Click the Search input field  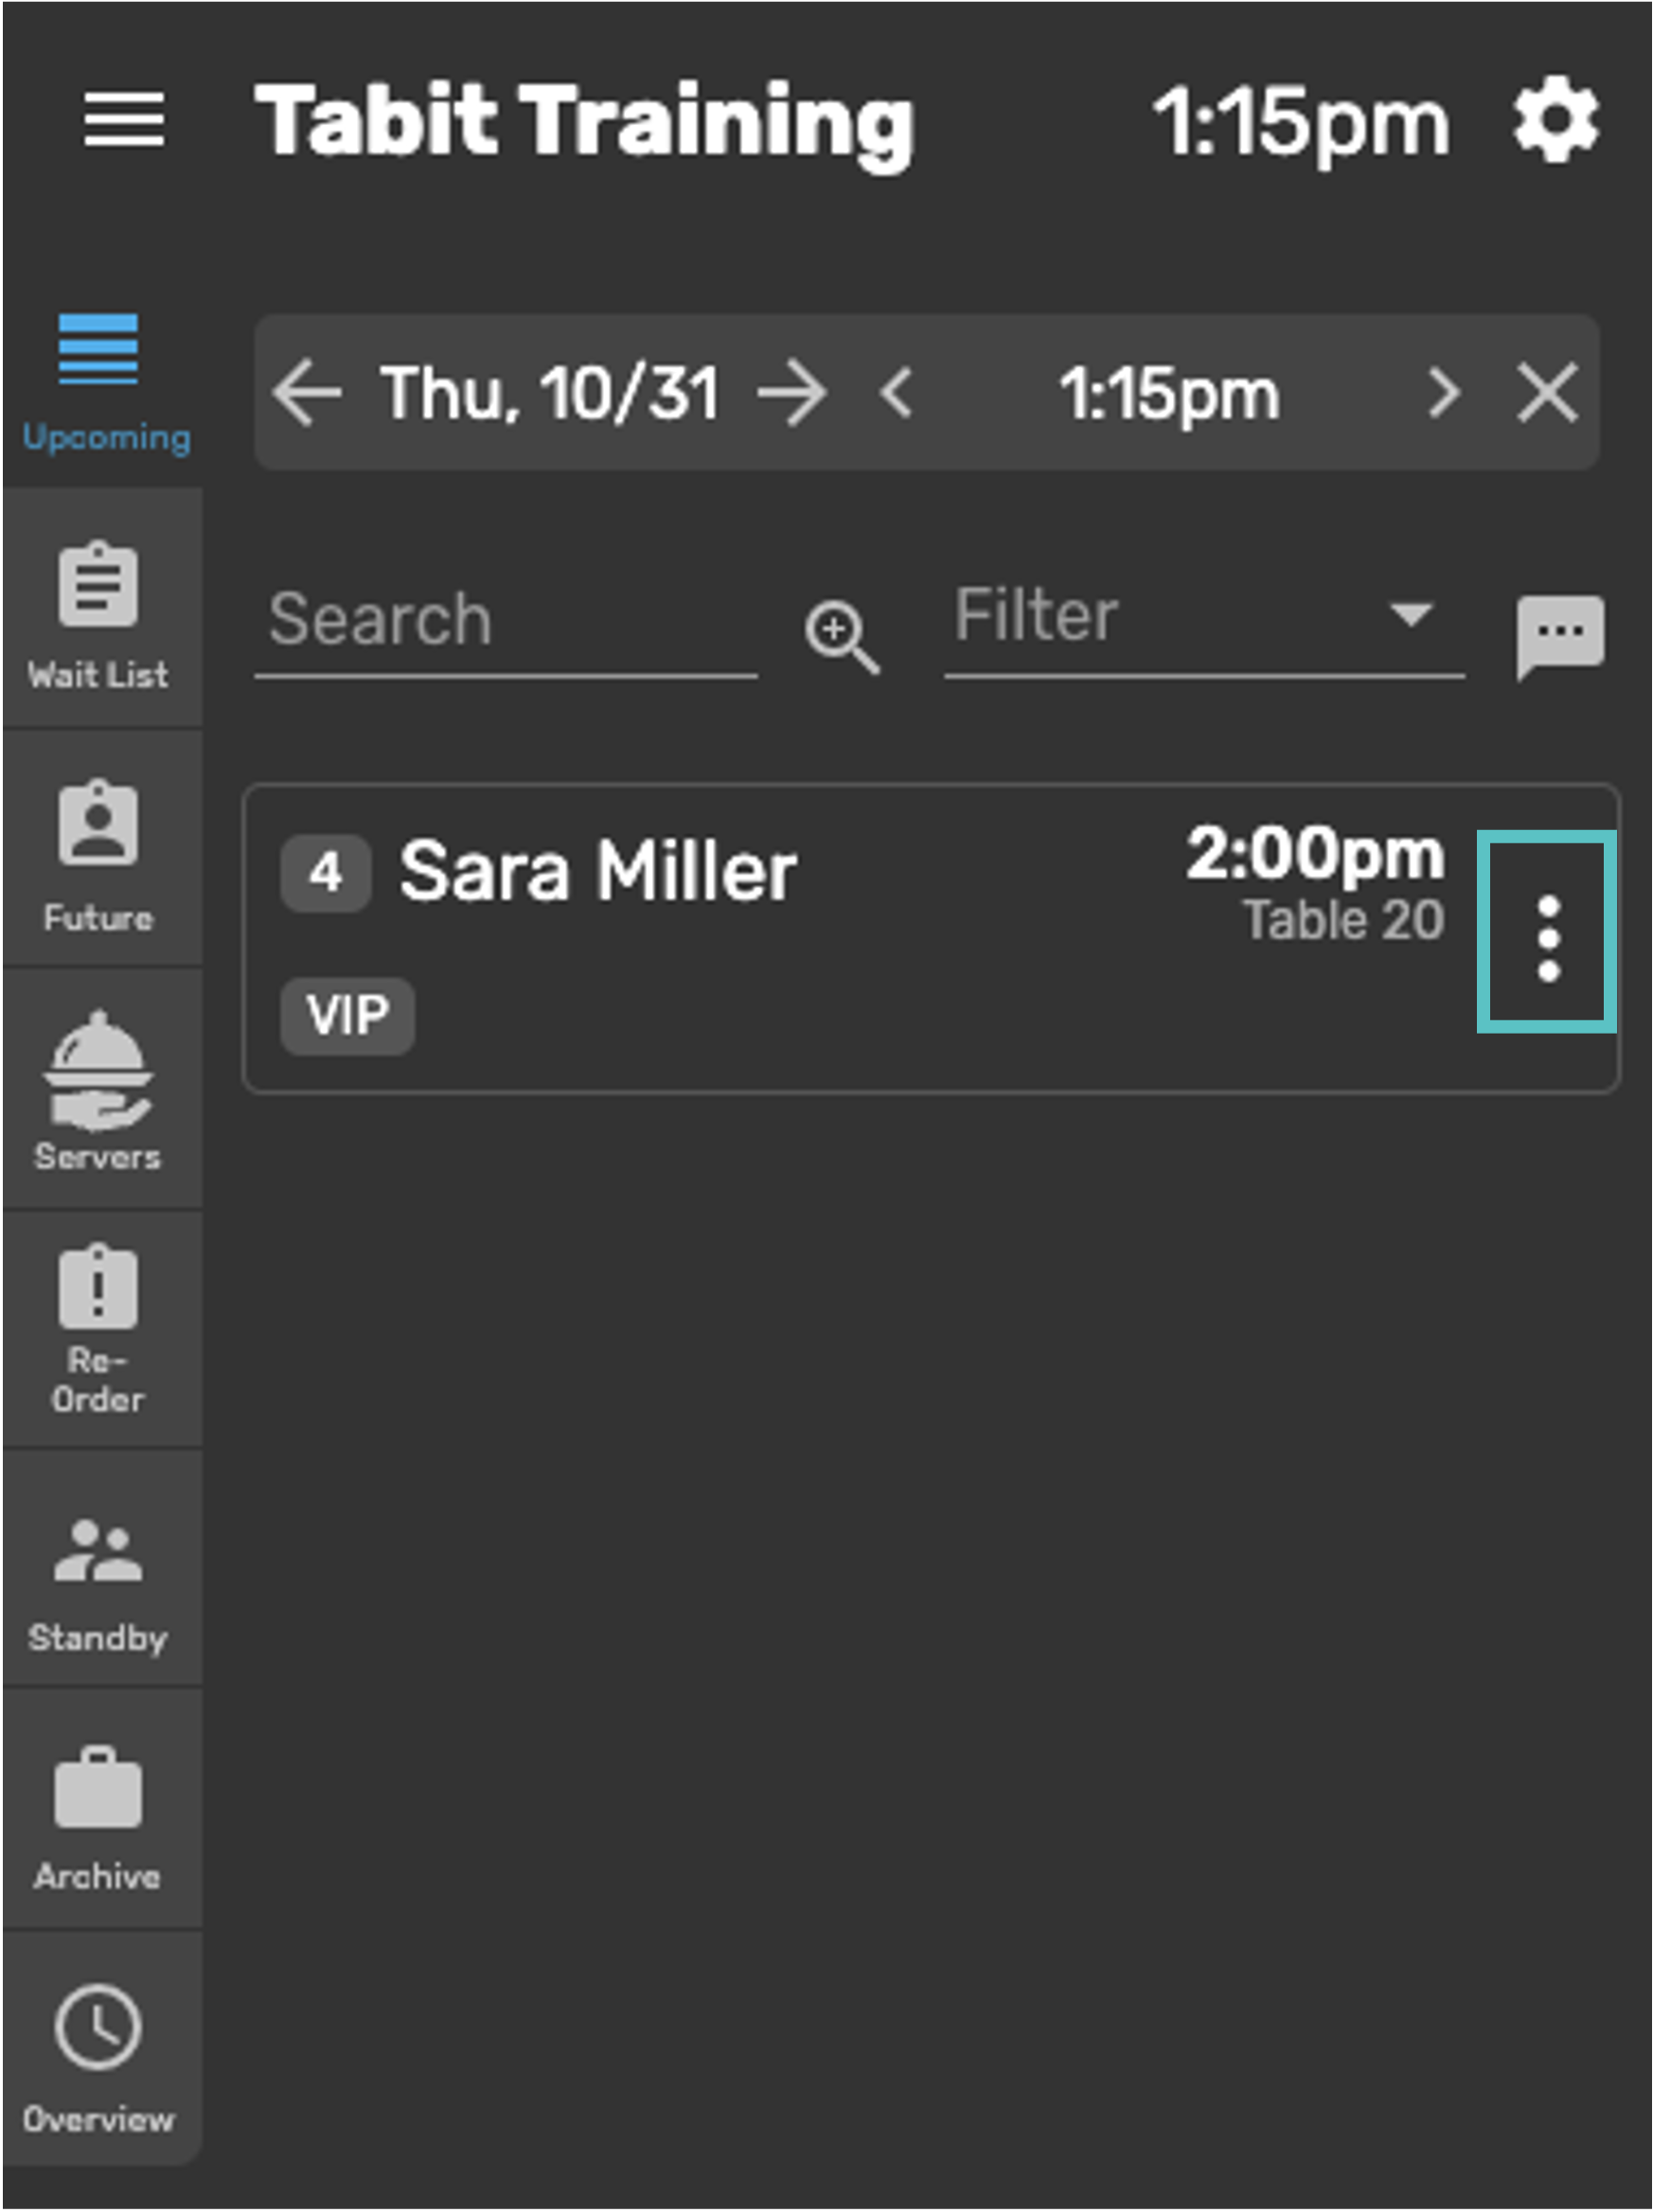click(x=505, y=620)
